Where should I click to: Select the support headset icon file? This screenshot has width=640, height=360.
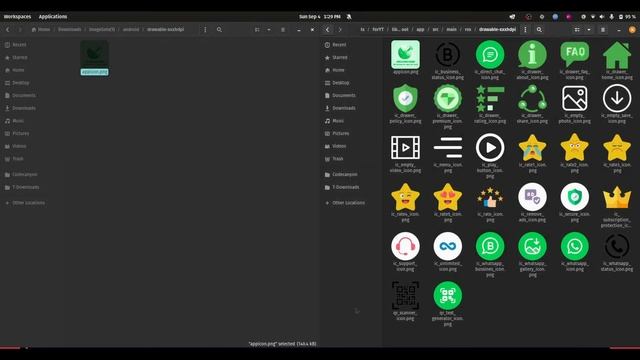[405, 247]
